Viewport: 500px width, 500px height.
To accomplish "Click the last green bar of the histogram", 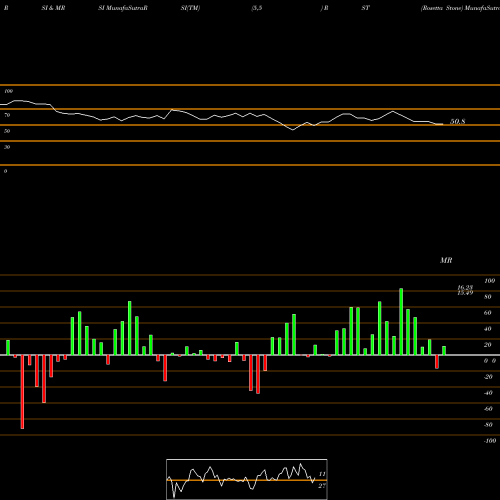I will 444,351.
